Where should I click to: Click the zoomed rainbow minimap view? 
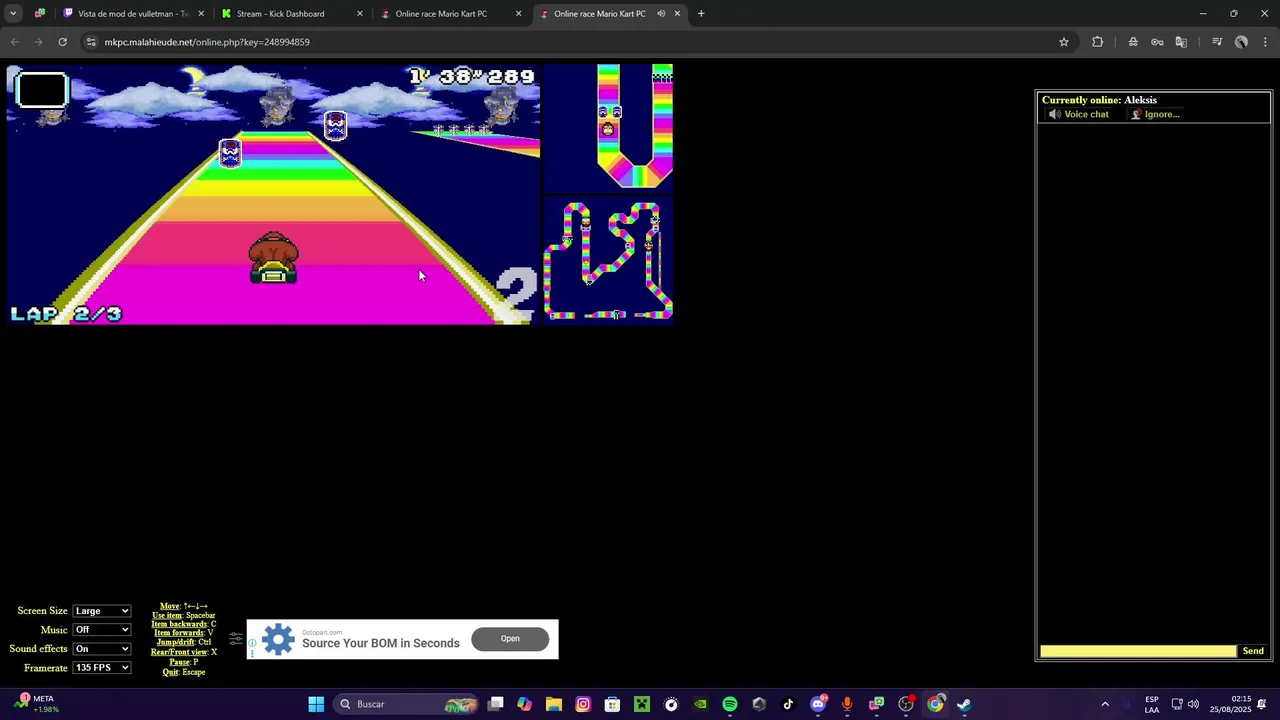pos(608,127)
